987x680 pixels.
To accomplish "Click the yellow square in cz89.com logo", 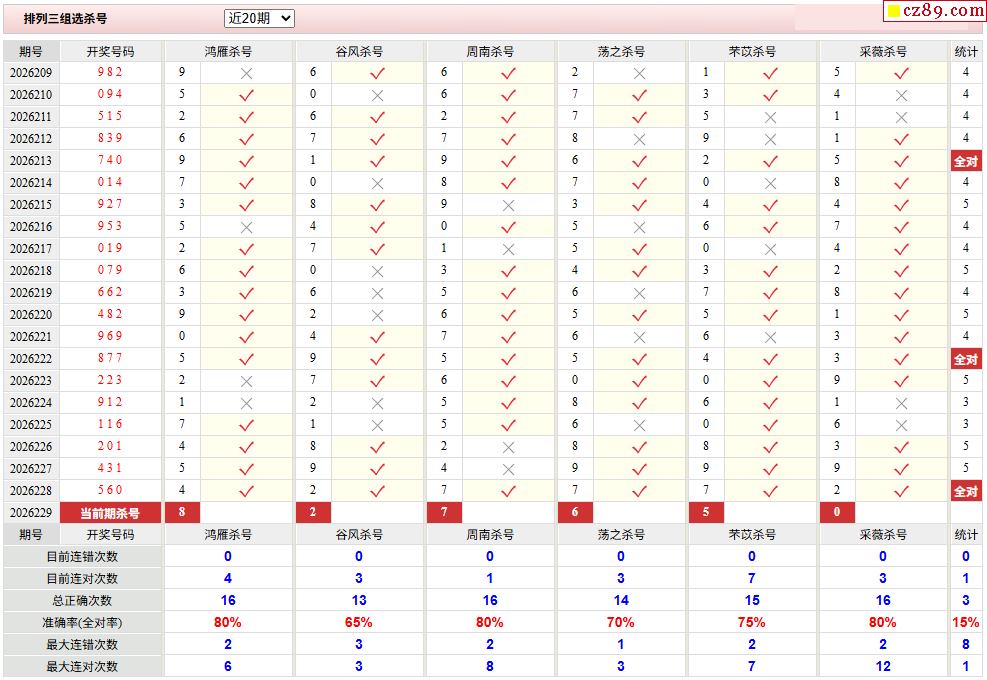I will [893, 11].
